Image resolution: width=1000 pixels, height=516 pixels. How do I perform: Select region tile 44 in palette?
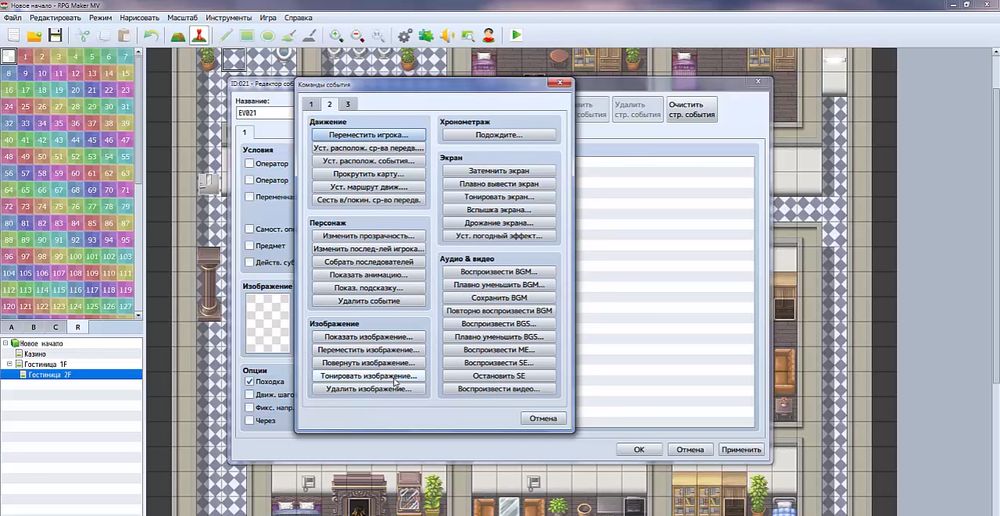(x=75, y=140)
